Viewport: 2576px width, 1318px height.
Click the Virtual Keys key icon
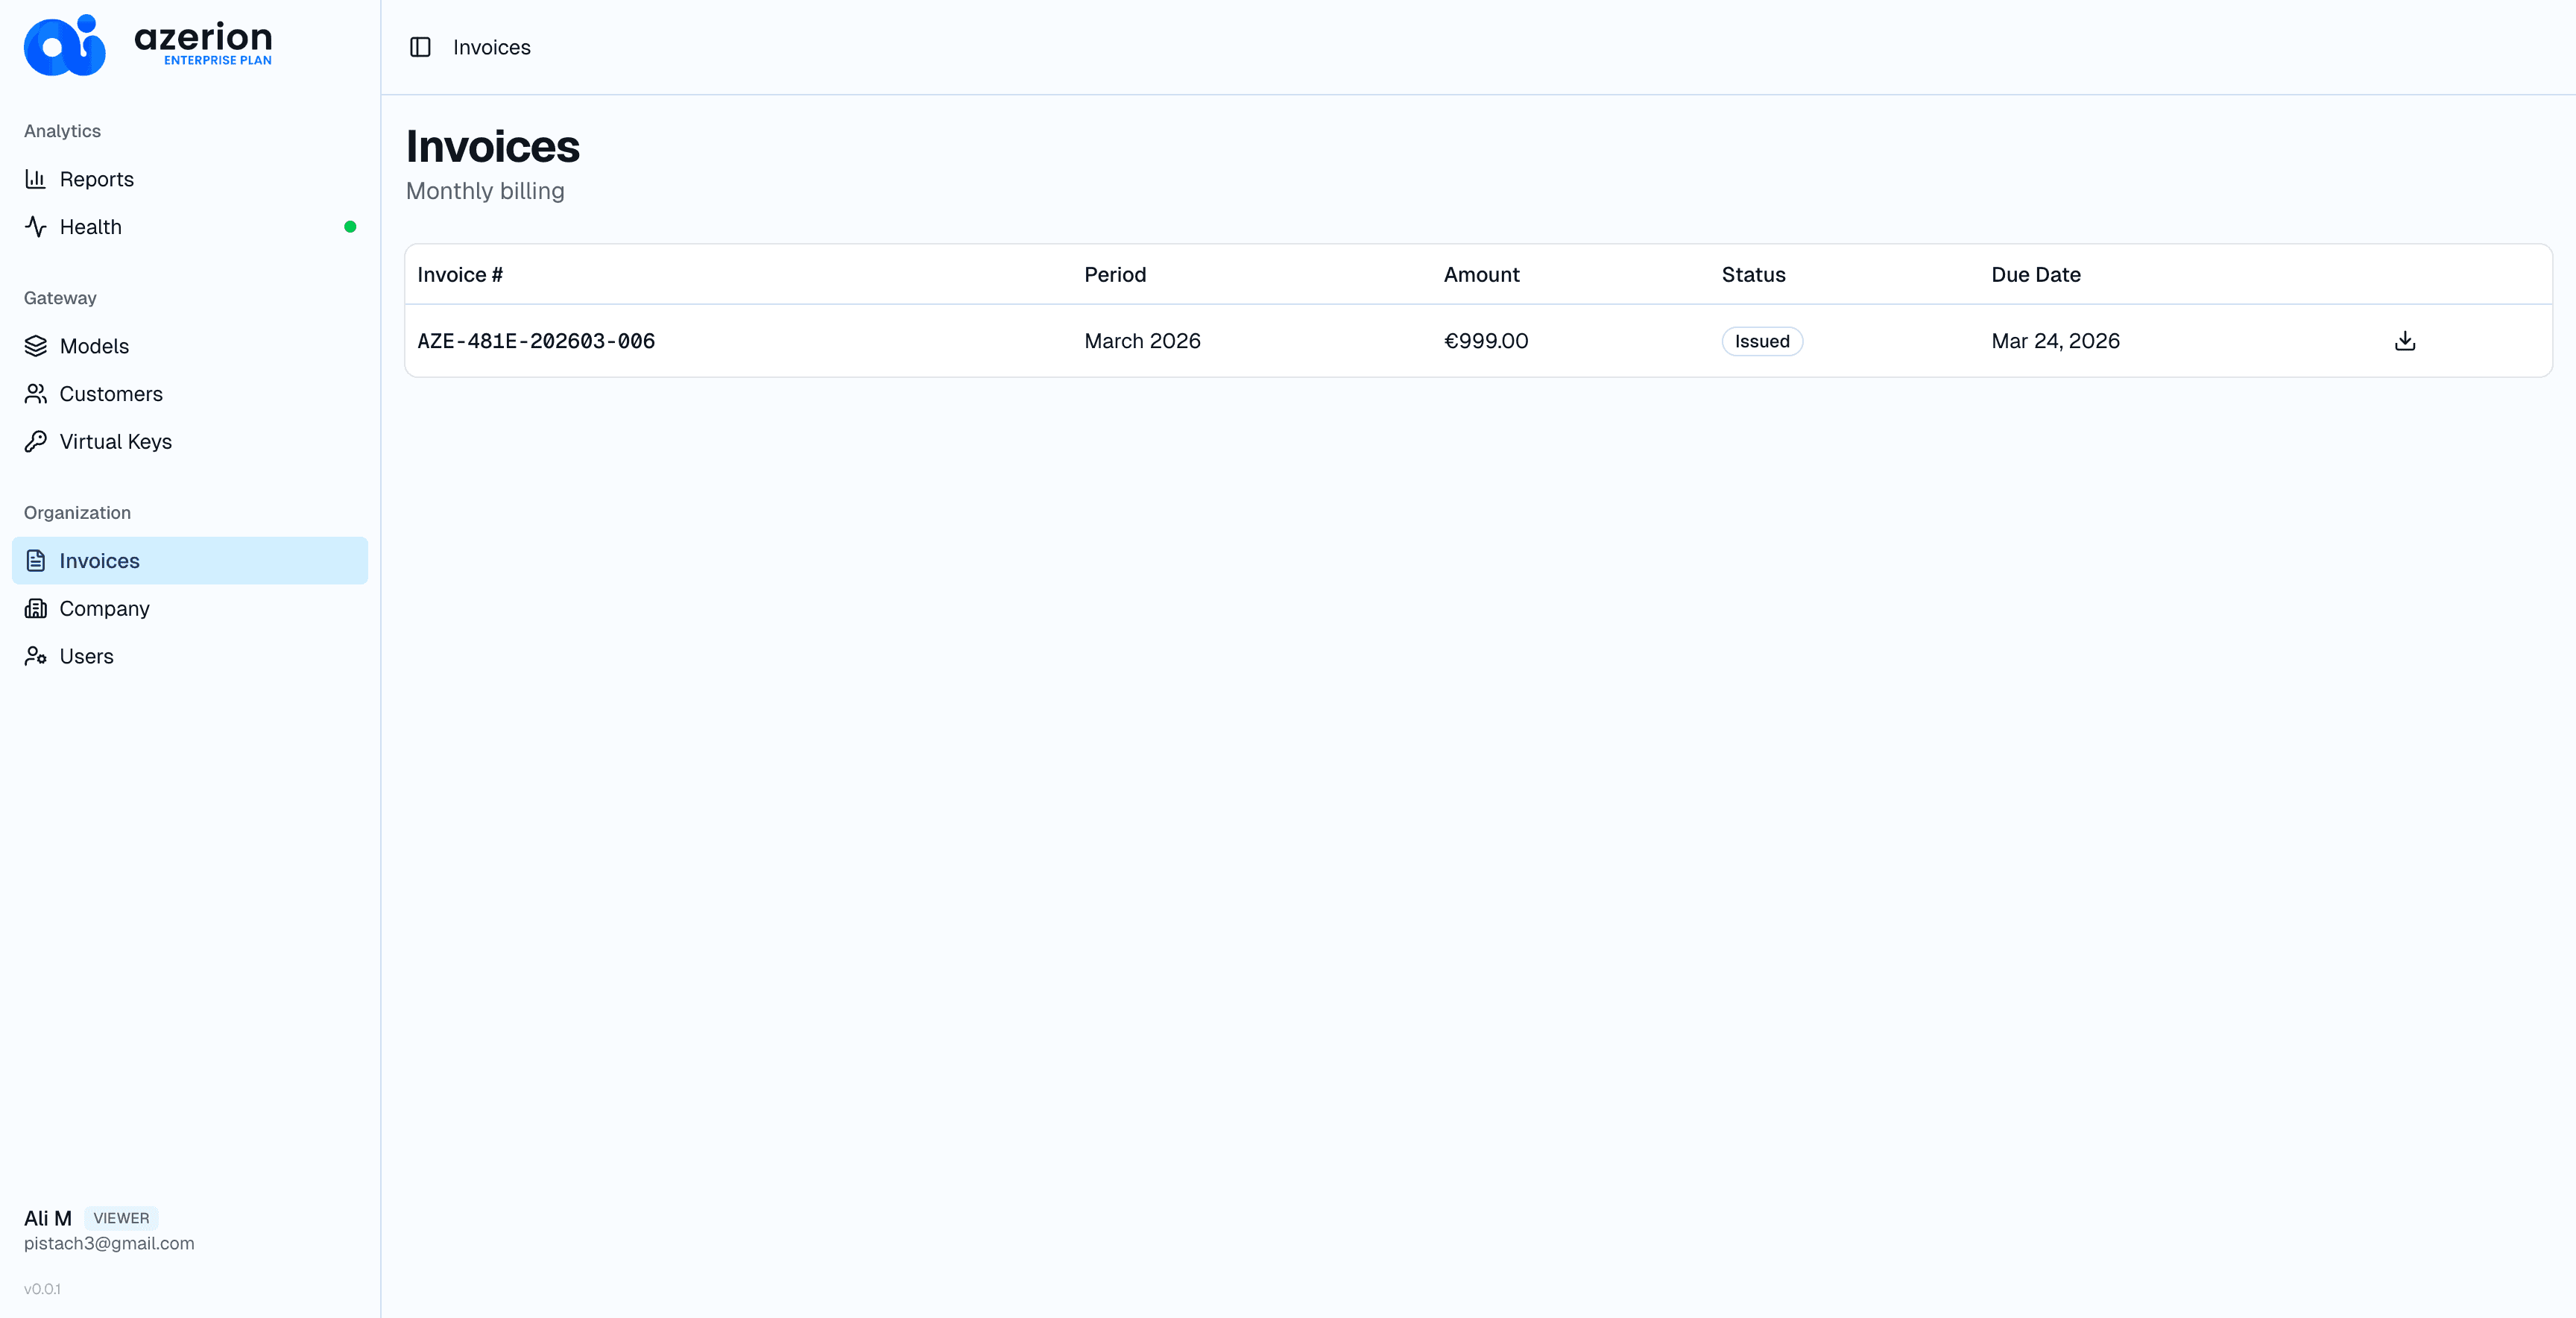pos(36,441)
